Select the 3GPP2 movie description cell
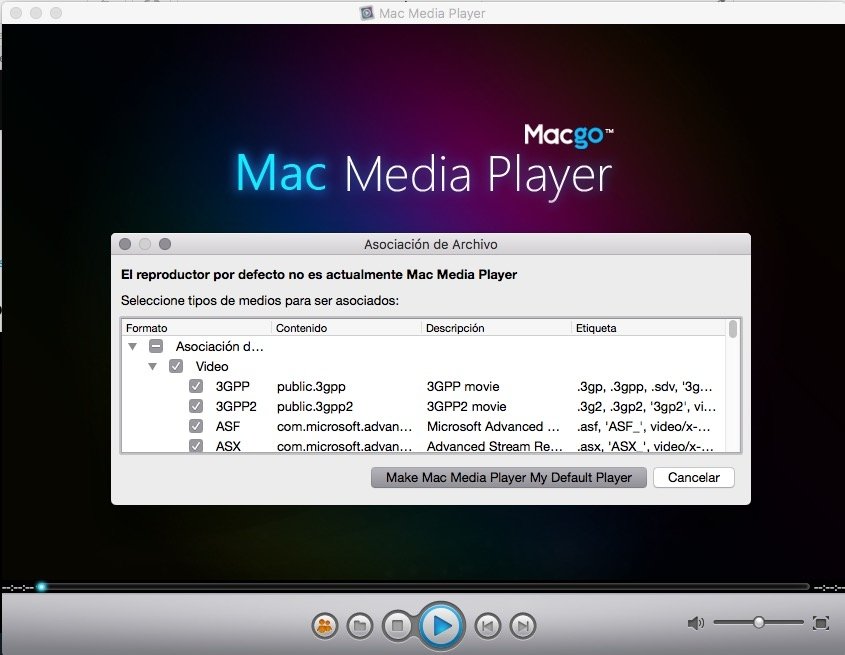The height and width of the screenshot is (655, 845). coord(467,406)
